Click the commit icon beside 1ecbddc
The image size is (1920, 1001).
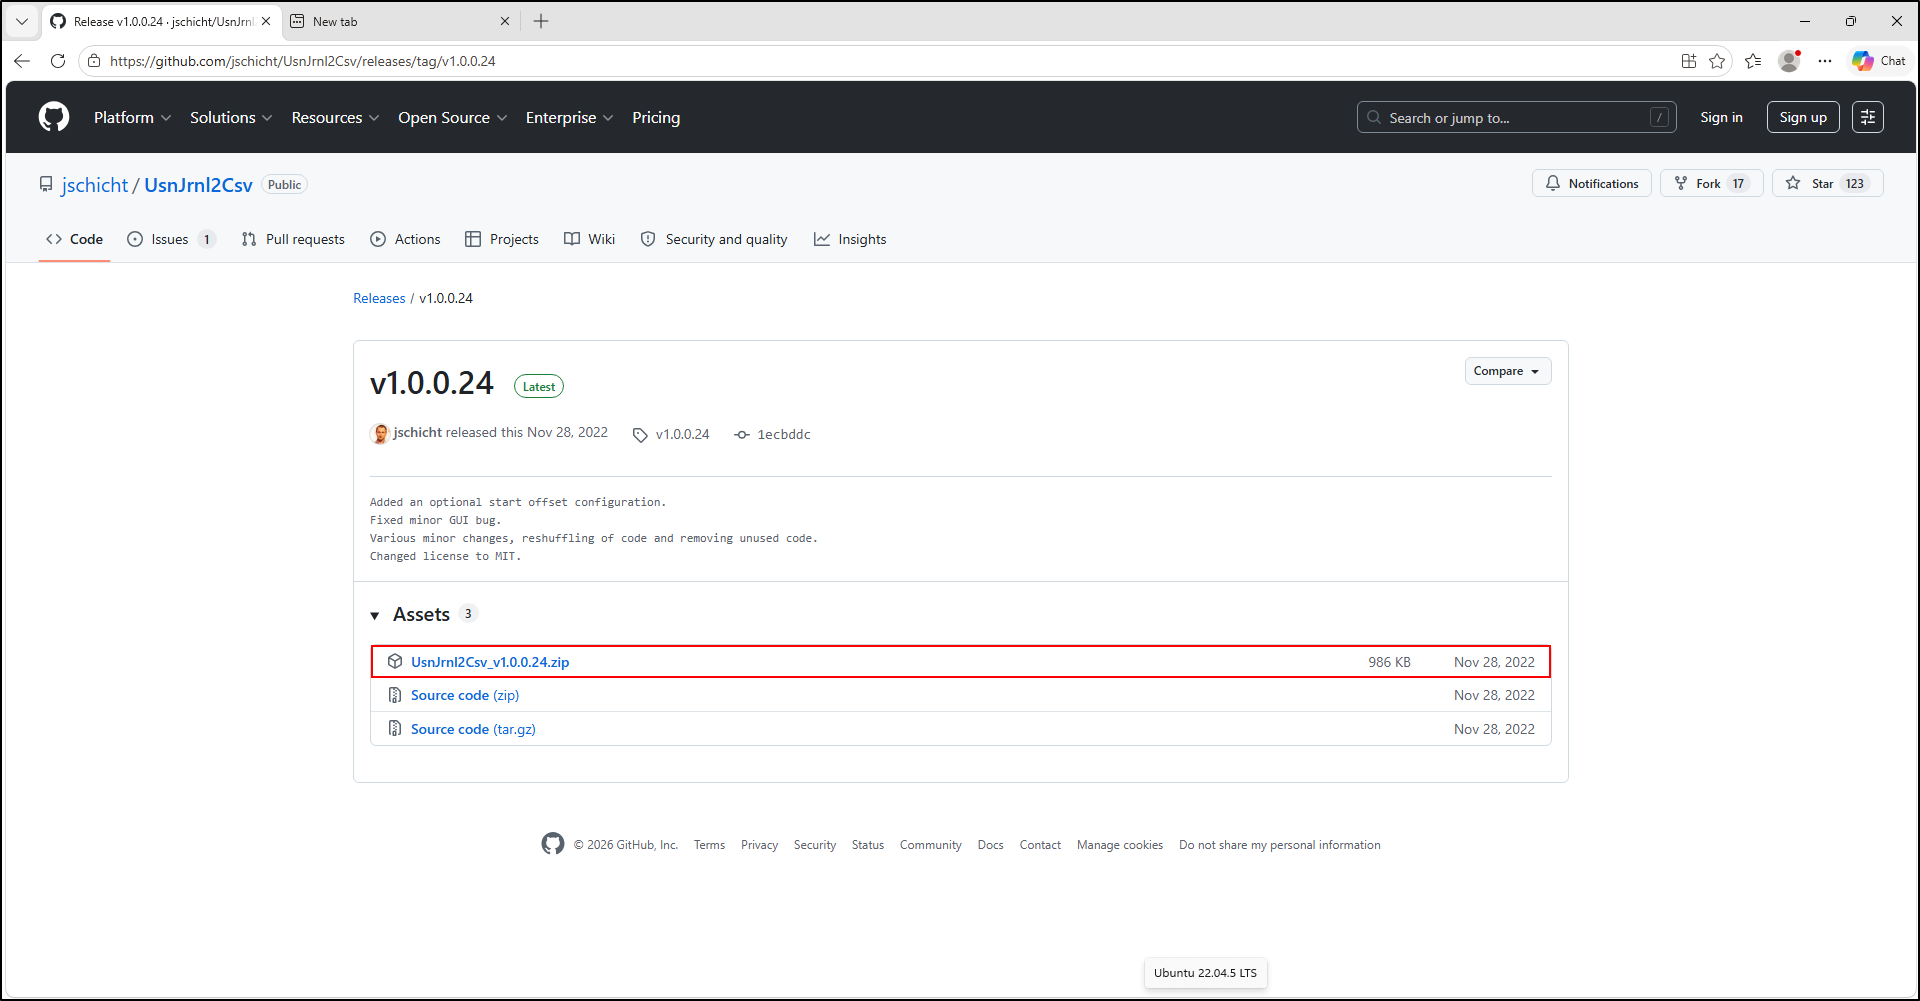742,435
